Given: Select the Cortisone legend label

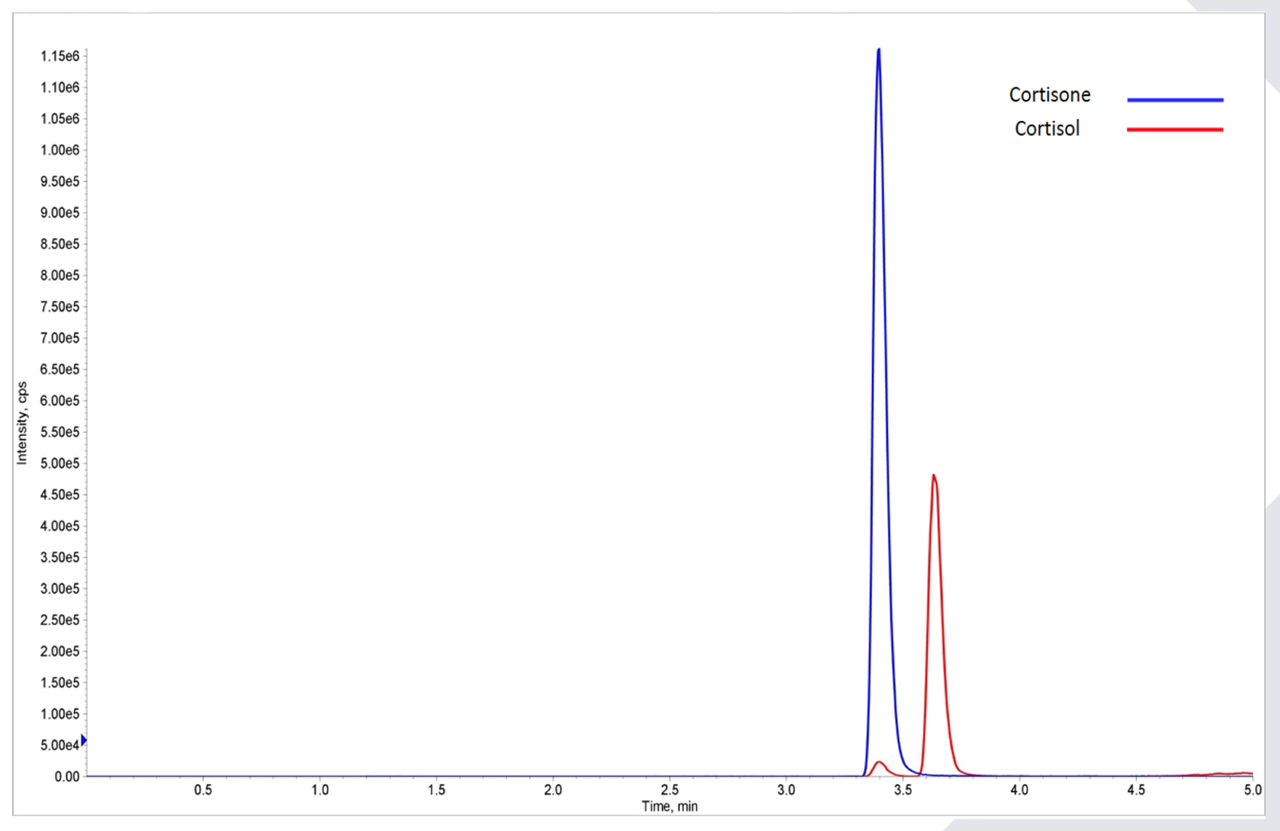Looking at the screenshot, I should [1050, 95].
